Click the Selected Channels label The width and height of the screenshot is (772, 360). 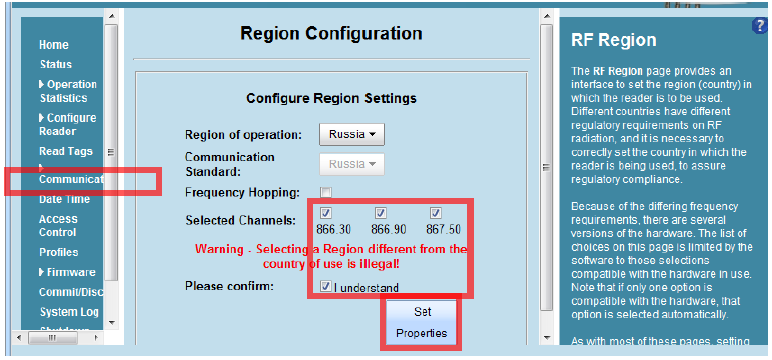click(x=241, y=220)
